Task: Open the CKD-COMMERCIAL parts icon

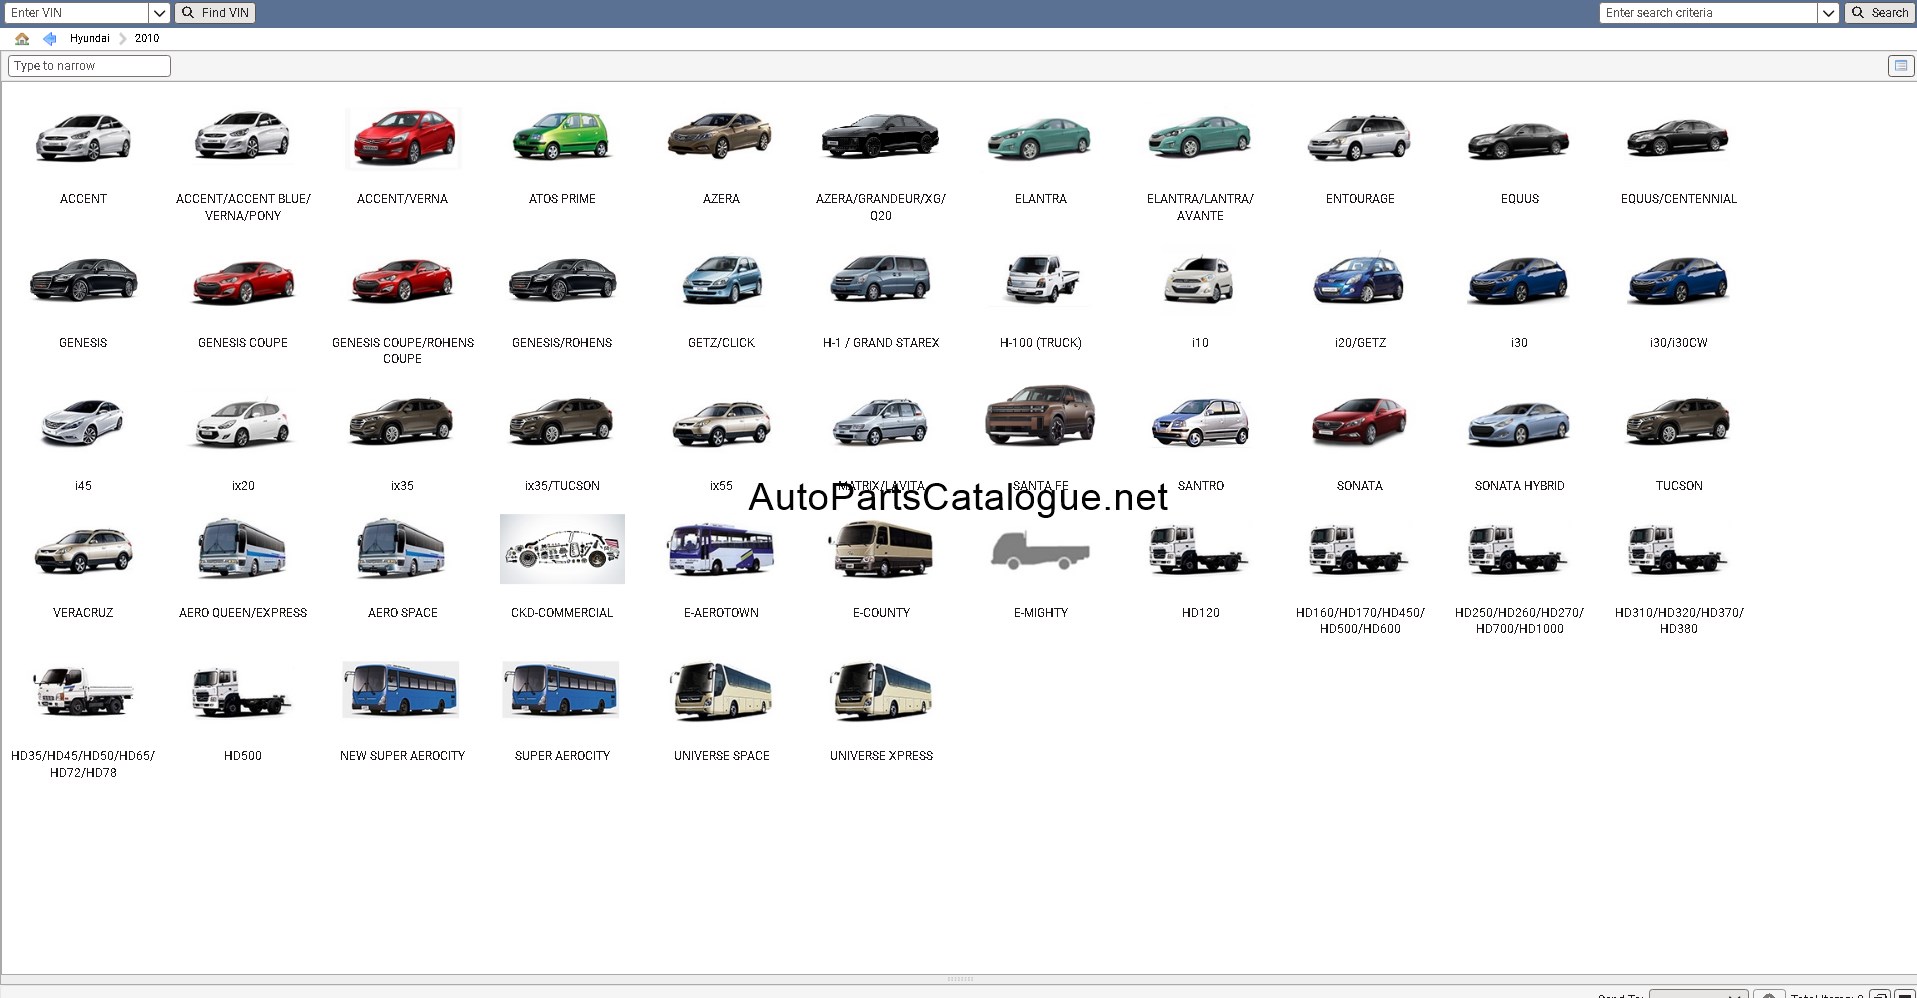Action: point(562,549)
